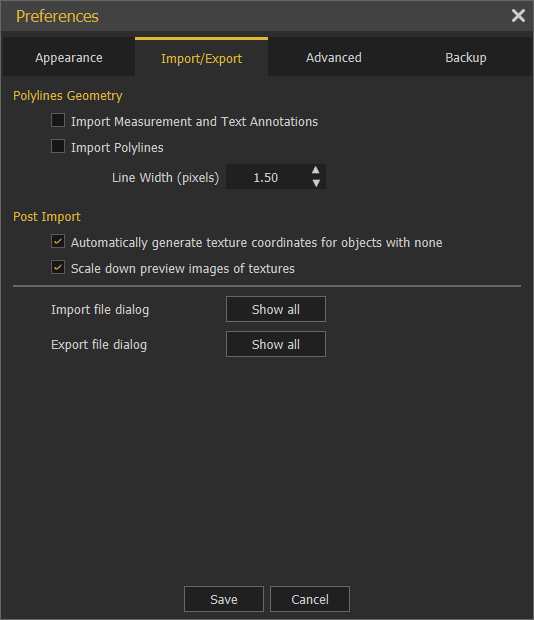Image resolution: width=534 pixels, height=620 pixels.
Task: Click the Polylines Geometry section heading
Action: pos(68,96)
